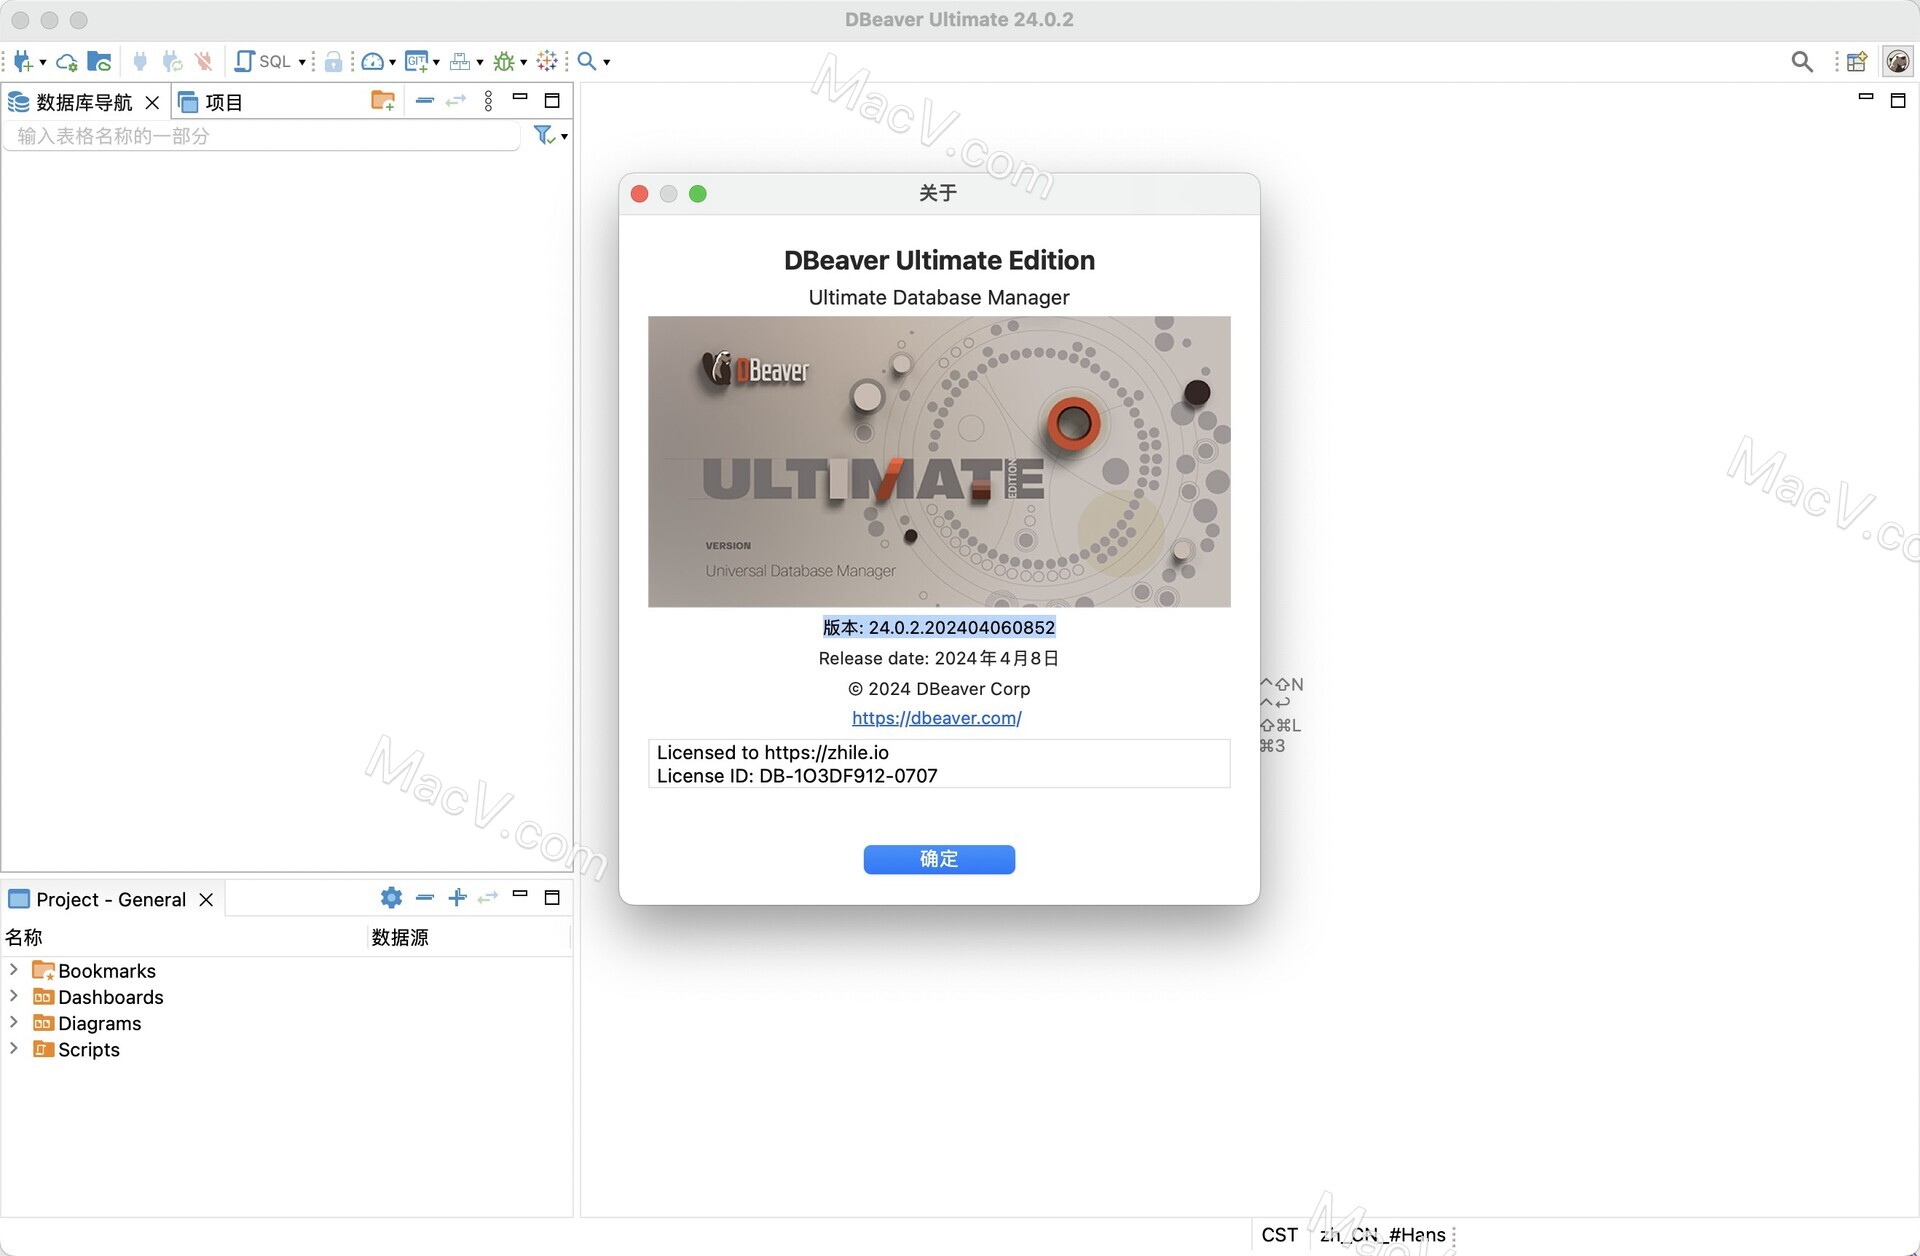Switch to the 项目 tab

coord(222,101)
